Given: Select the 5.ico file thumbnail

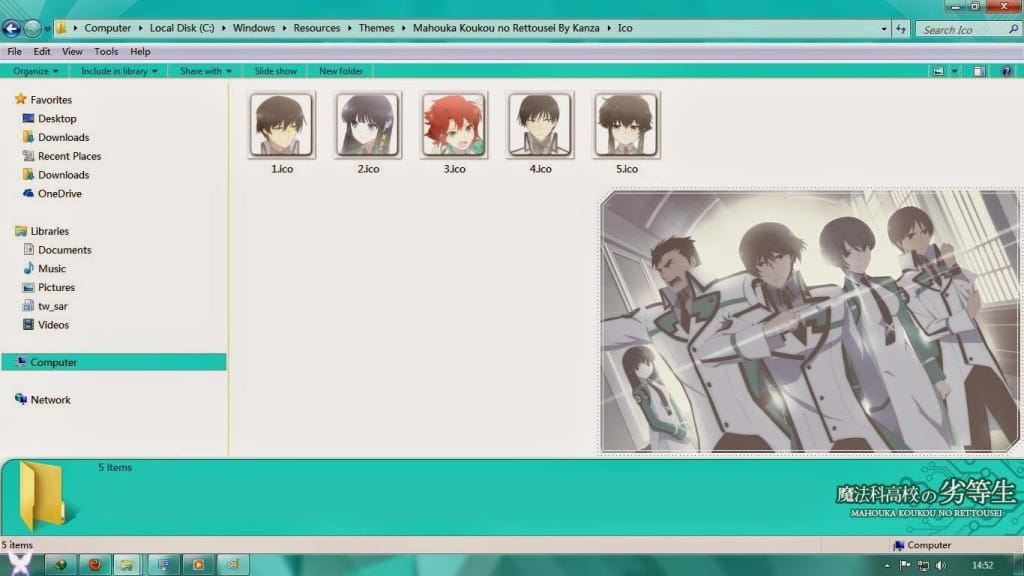Looking at the screenshot, I should [626, 125].
